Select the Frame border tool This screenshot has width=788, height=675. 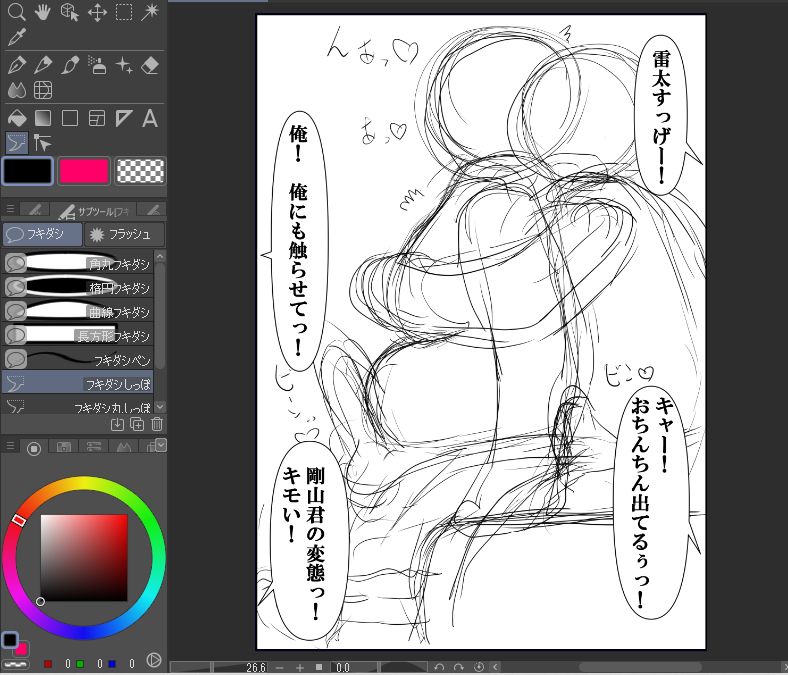(97, 119)
